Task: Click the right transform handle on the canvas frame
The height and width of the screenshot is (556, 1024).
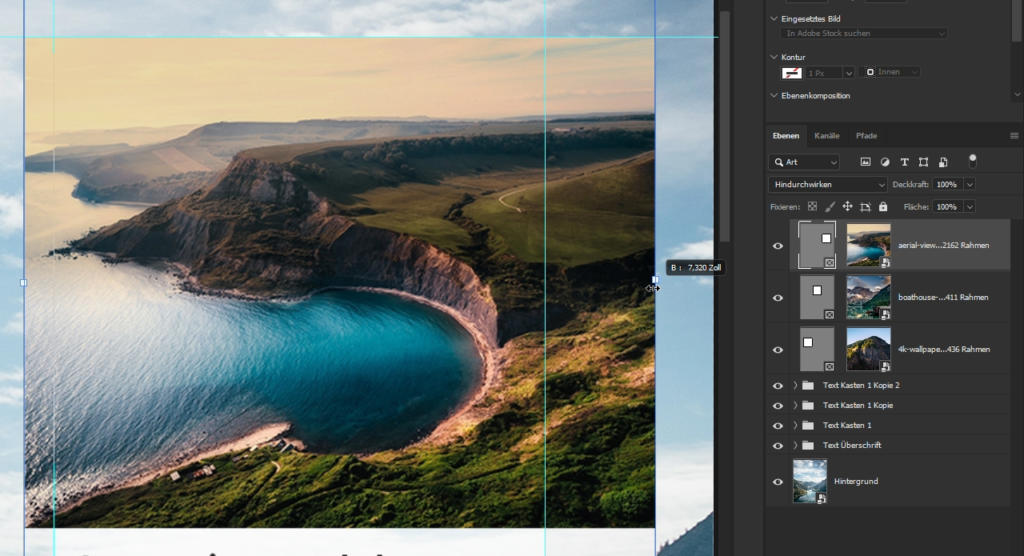Action: click(655, 280)
